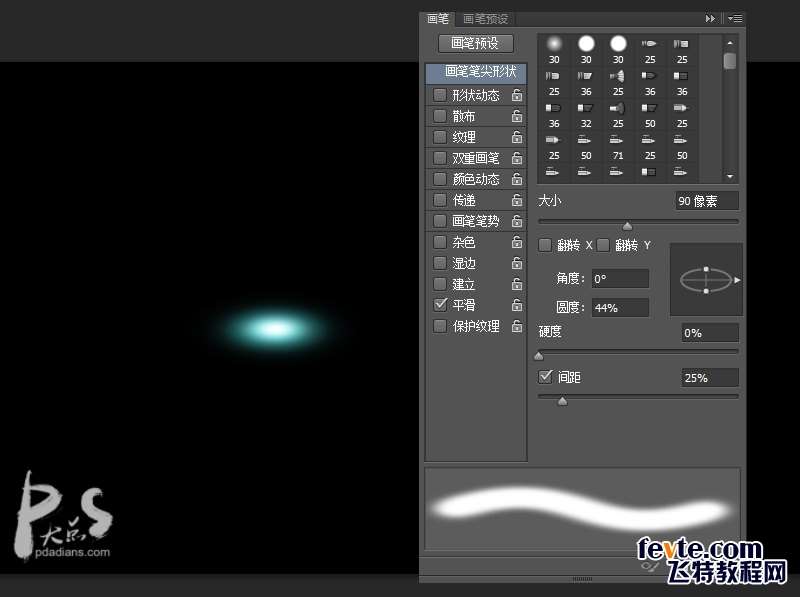800x597 pixels.
Task: Click the lock icon next to 平滑
Action: pyautogui.click(x=517, y=305)
